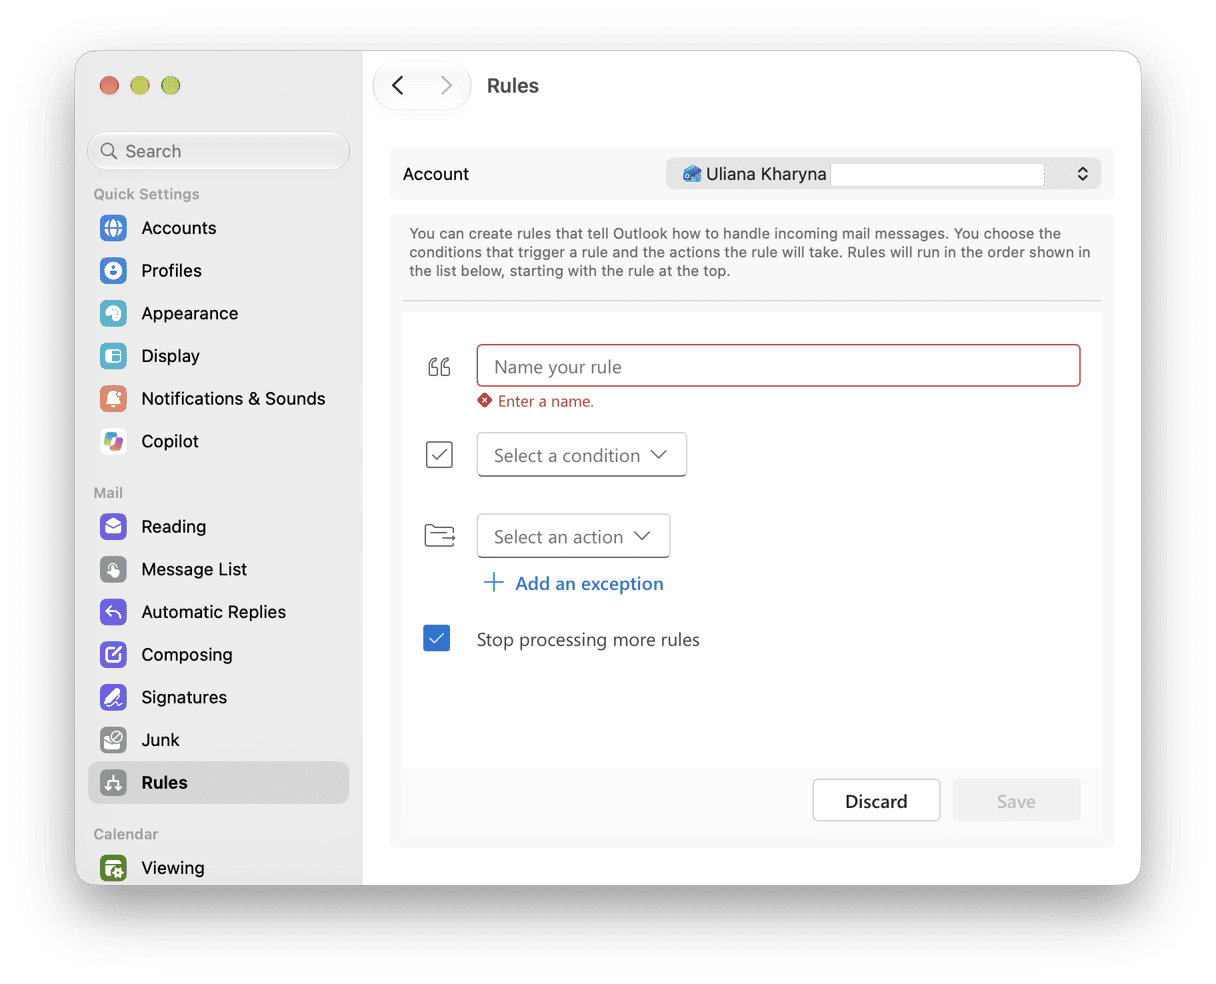The image size is (1216, 984).
Task: Click the Rules page title
Action: (x=513, y=86)
